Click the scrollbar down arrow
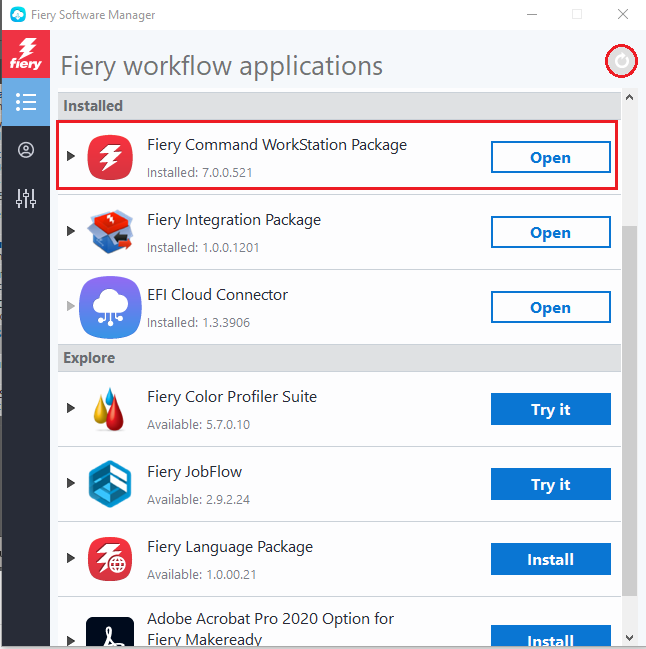Image resolution: width=646 pixels, height=649 pixels. (629, 637)
